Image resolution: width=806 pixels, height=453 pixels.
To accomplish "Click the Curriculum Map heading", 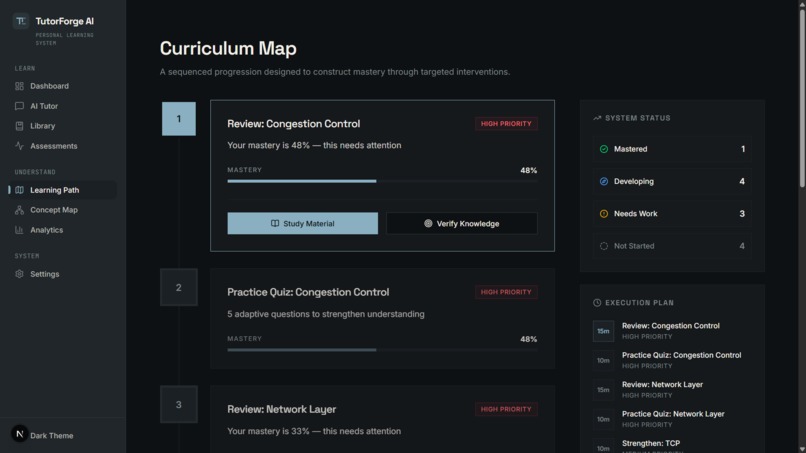I will coord(228,48).
